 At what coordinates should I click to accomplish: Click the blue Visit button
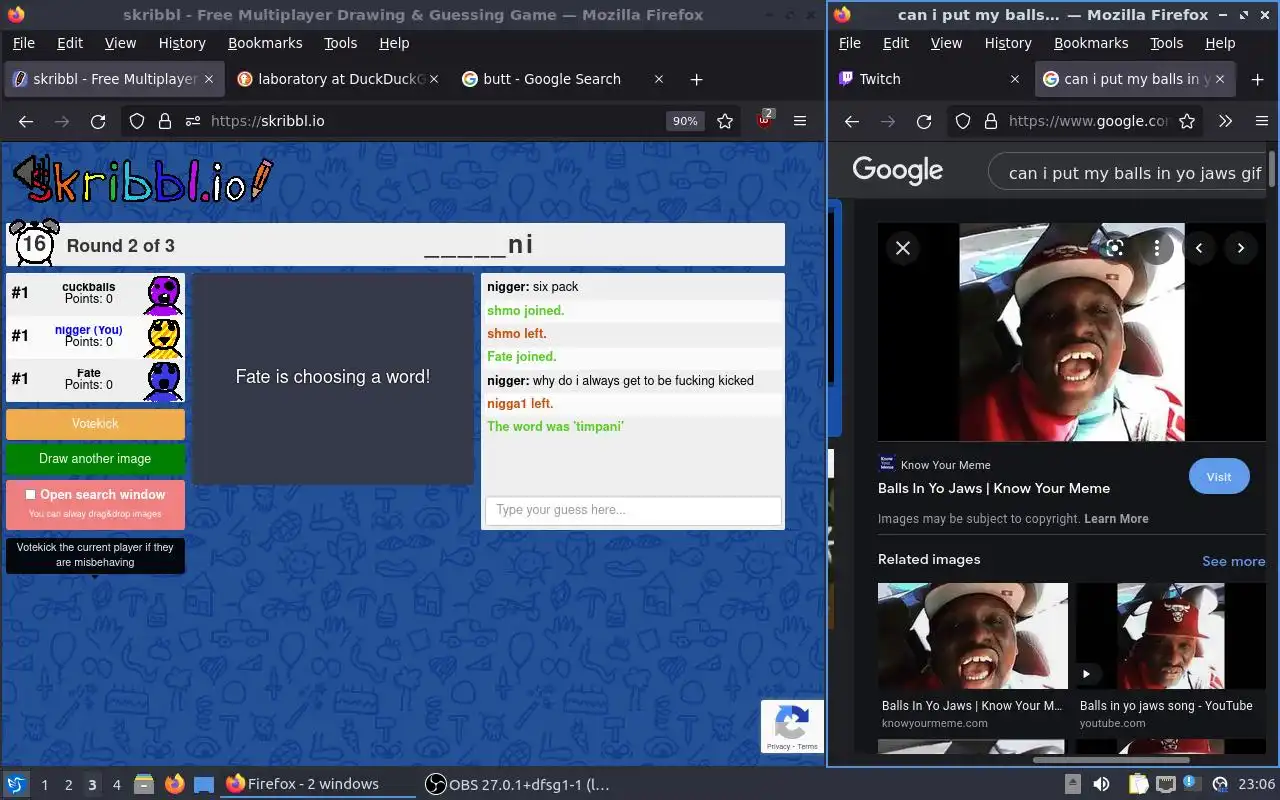coord(1218,477)
